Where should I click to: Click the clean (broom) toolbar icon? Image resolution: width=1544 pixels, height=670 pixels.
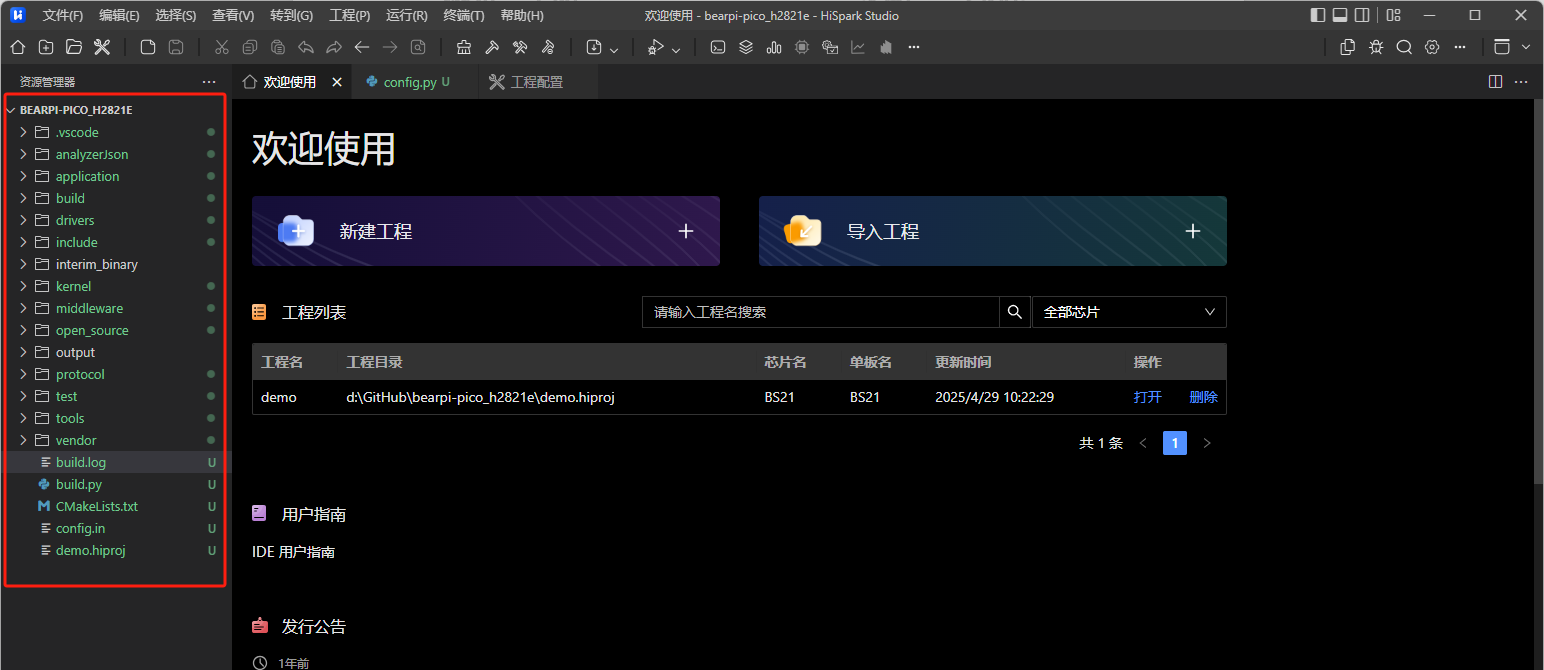coord(464,47)
